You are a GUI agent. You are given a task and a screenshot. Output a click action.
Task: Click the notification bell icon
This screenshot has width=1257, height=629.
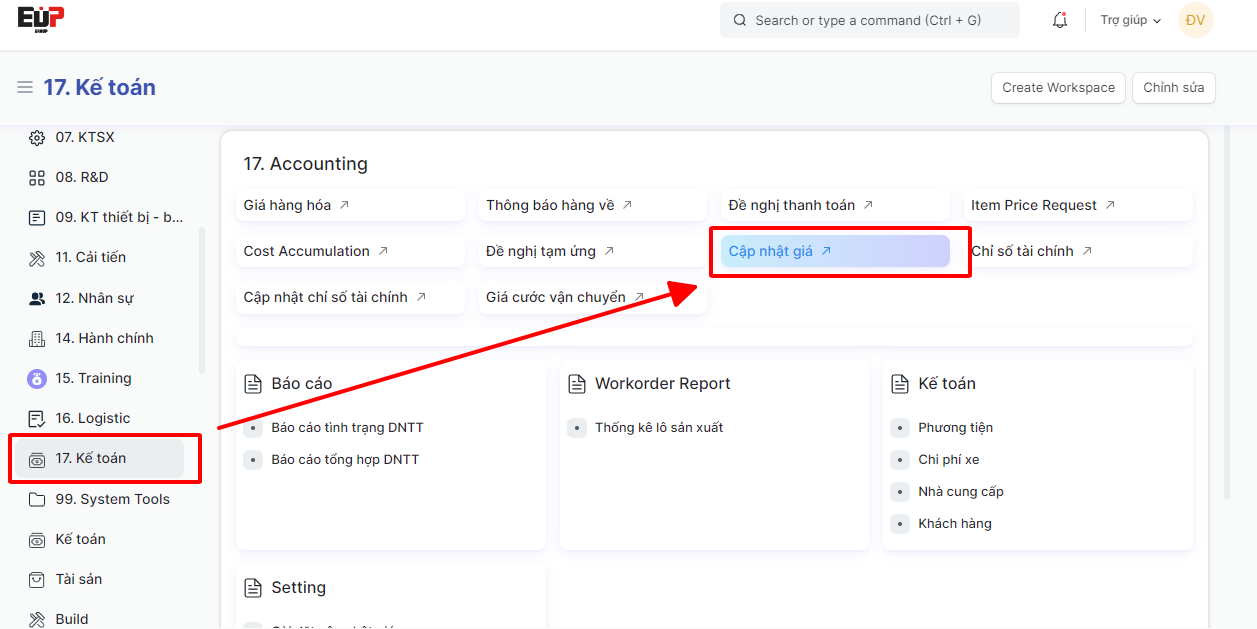1060,20
